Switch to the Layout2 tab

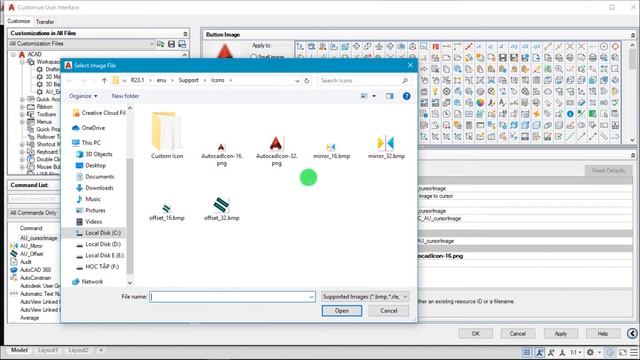click(x=78, y=350)
